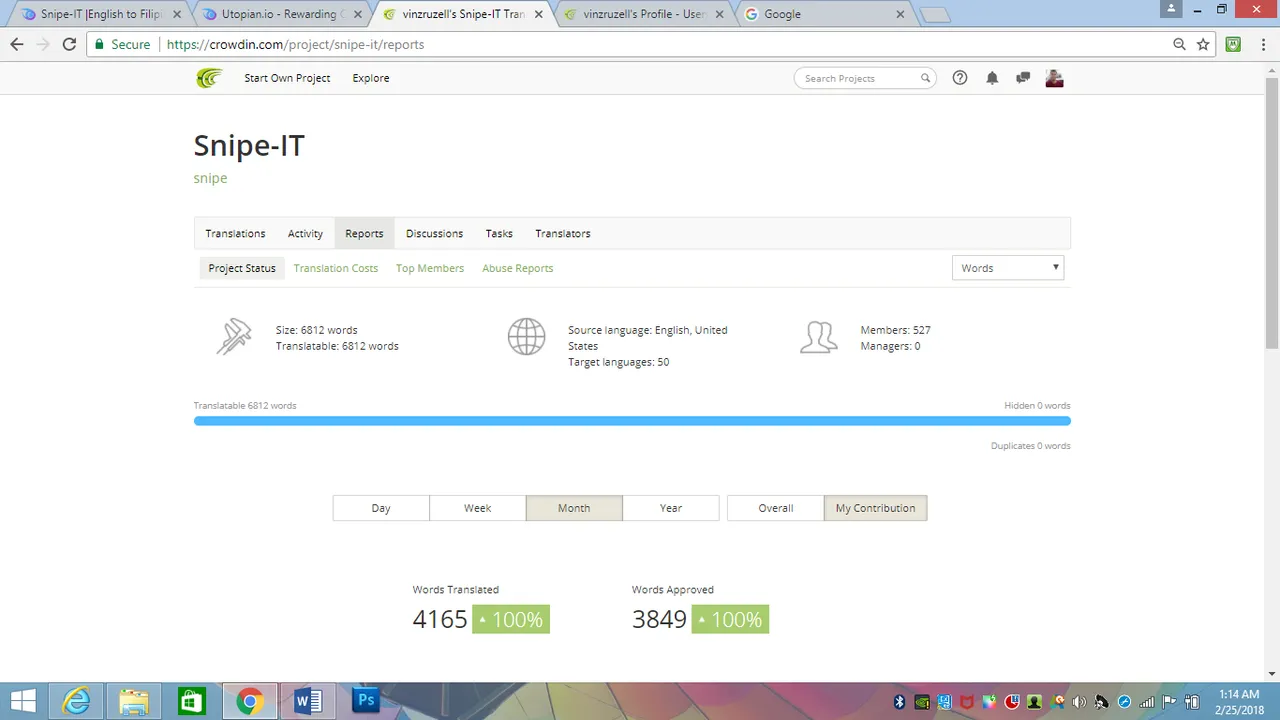Click the blue translatable progress bar
This screenshot has width=1280, height=720.
pyautogui.click(x=632, y=421)
